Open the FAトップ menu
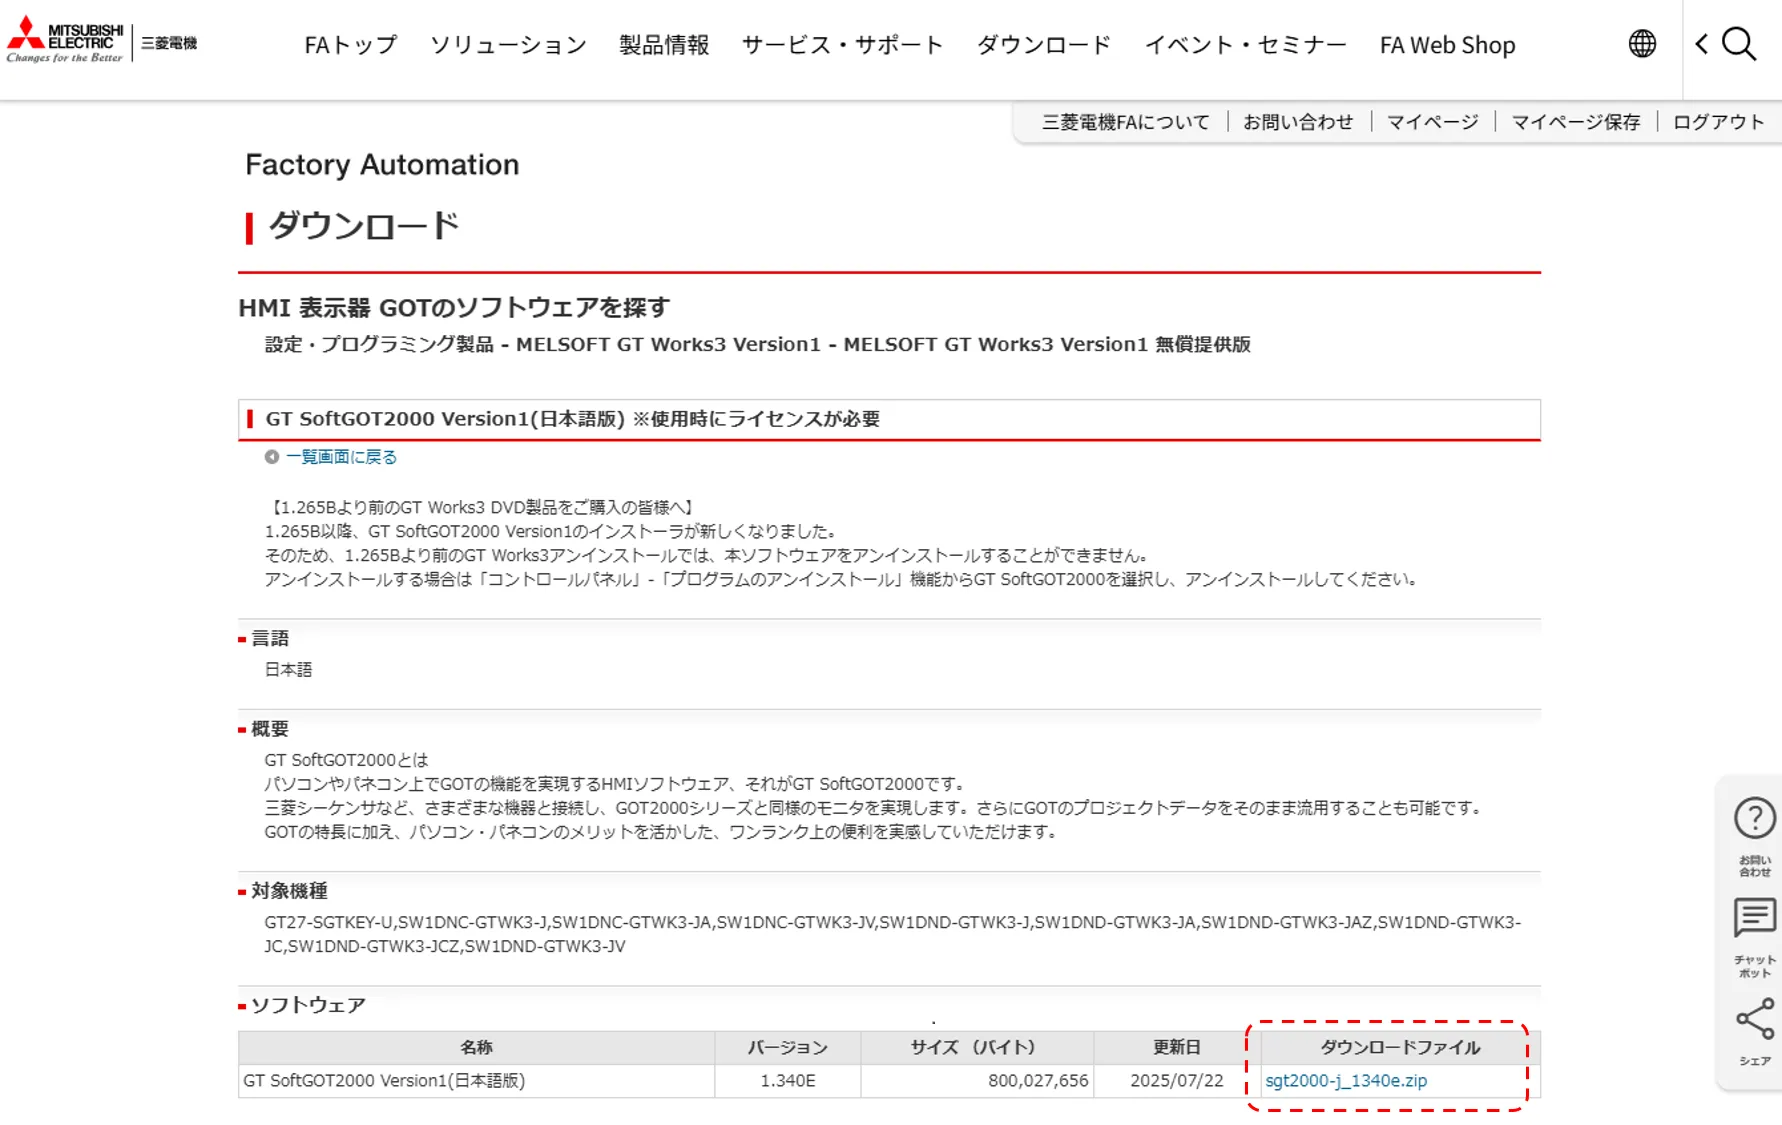The width and height of the screenshot is (1782, 1125). coord(350,45)
